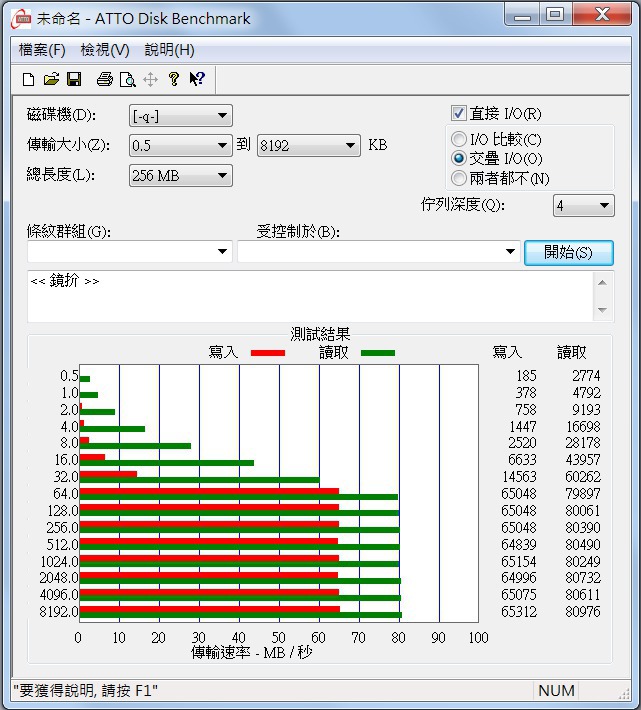Click the green 讀取 legend swatch
This screenshot has height=710, width=641.
[378, 353]
